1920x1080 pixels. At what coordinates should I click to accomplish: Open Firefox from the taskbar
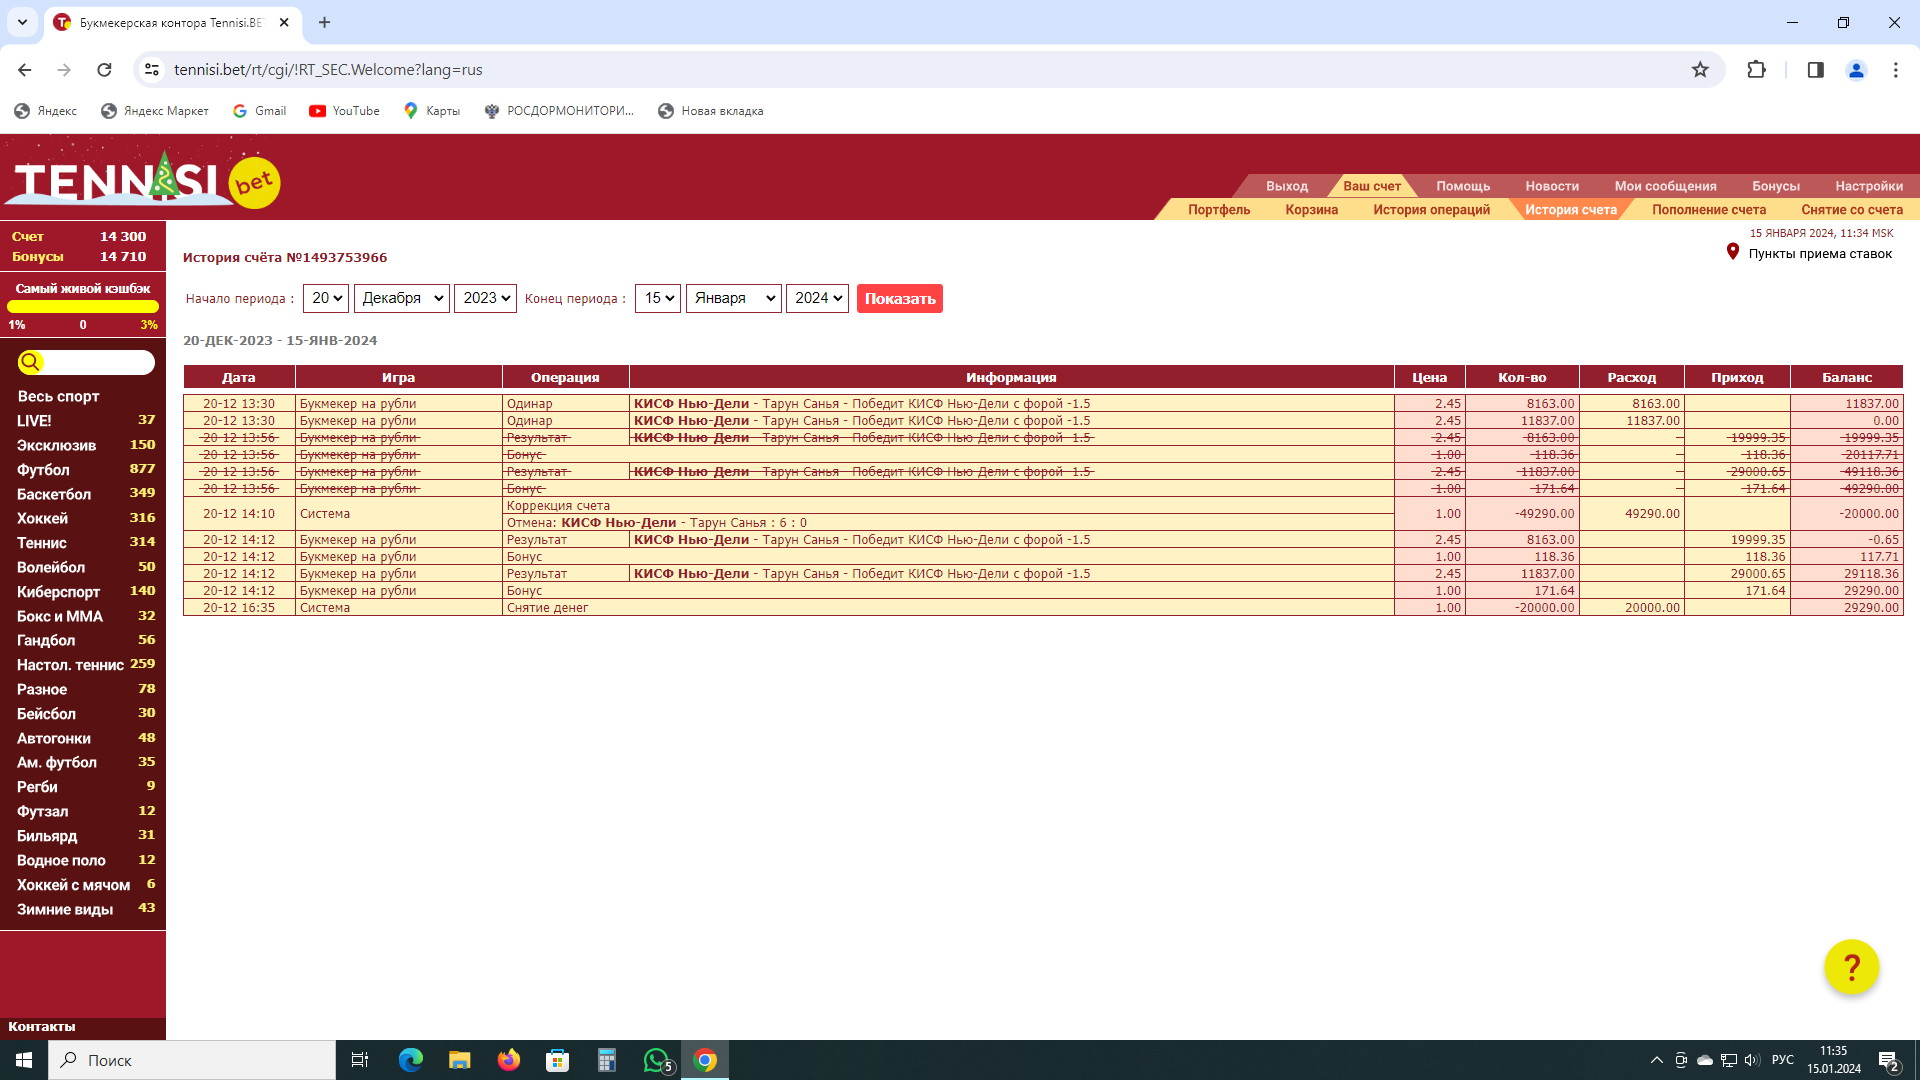(x=509, y=1060)
